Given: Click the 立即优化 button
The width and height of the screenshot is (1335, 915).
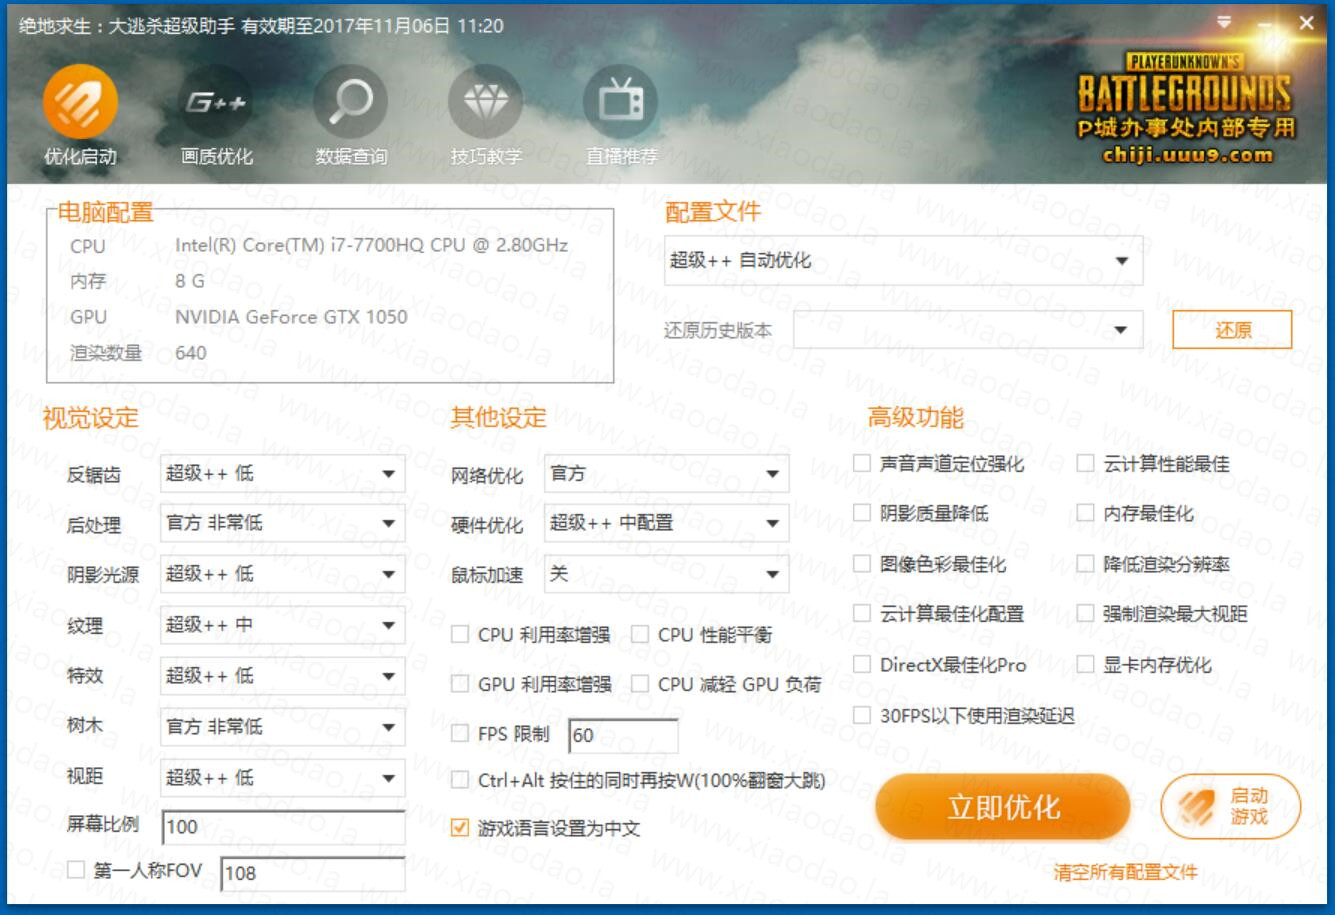Looking at the screenshot, I should 1003,807.
